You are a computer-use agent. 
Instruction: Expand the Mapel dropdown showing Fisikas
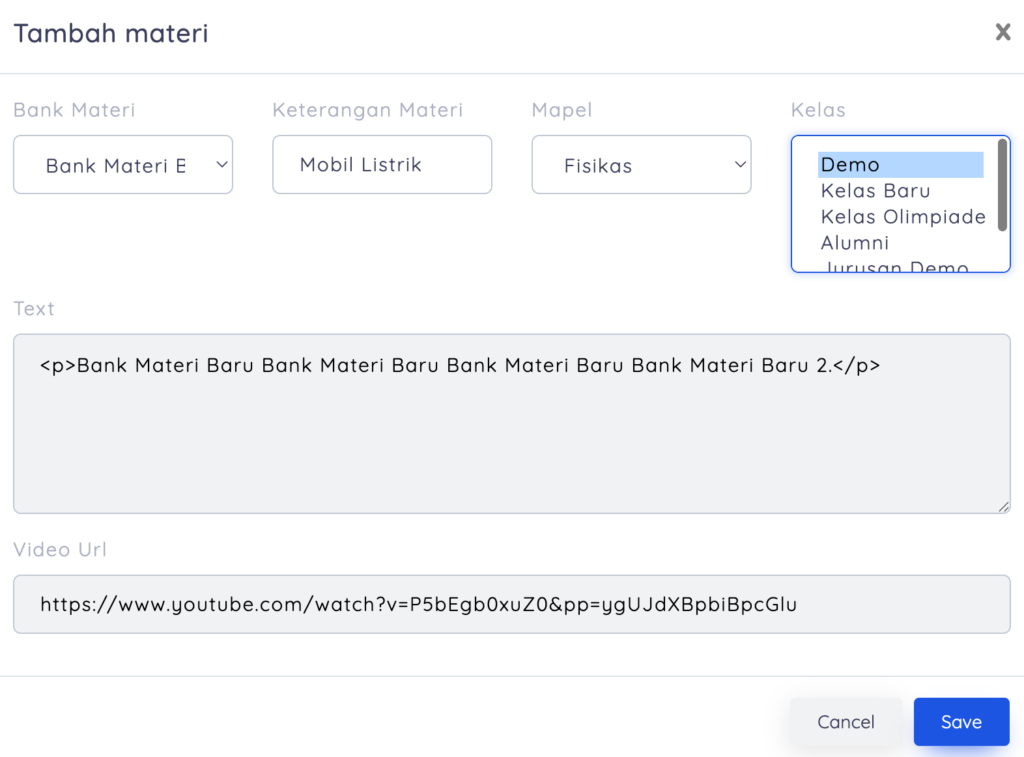(641, 165)
